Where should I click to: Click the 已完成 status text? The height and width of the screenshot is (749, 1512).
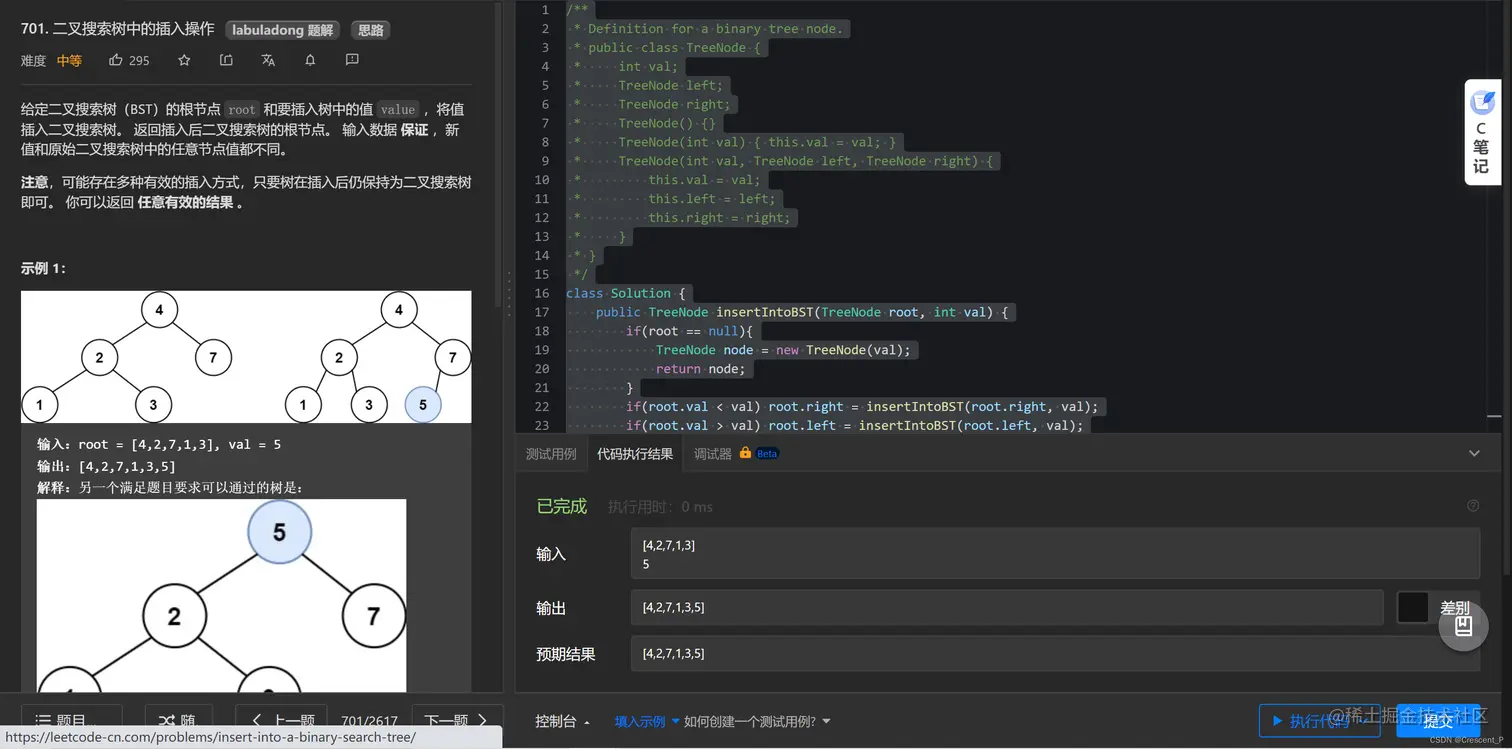(x=562, y=506)
